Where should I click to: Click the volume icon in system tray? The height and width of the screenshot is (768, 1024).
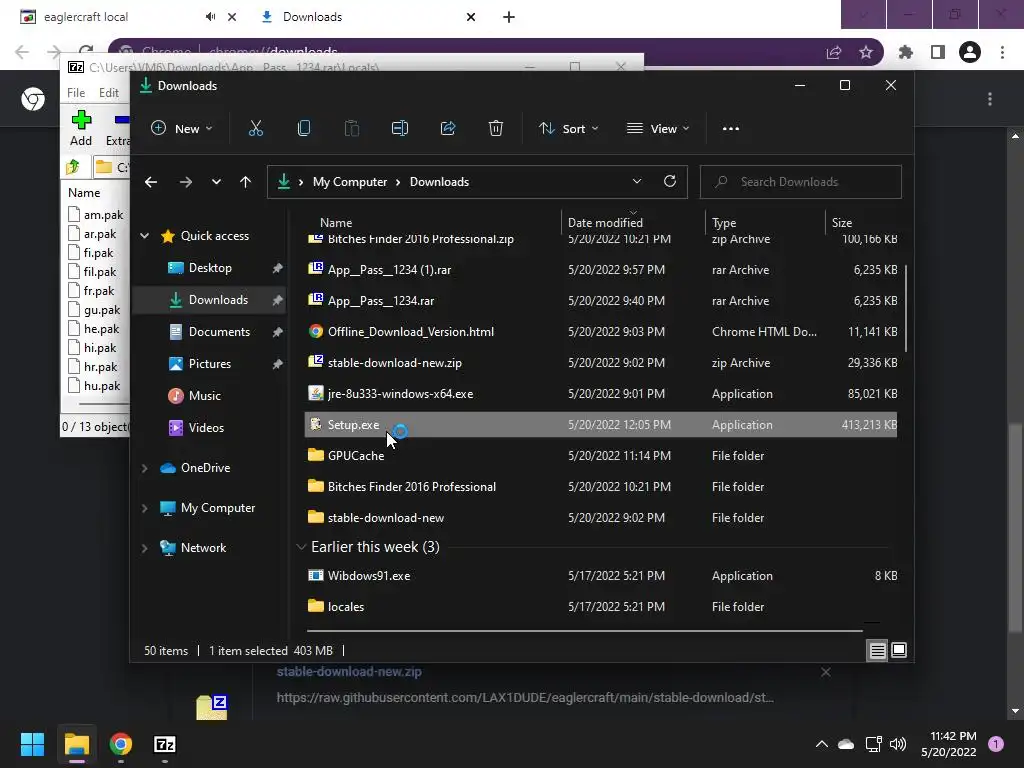click(898, 744)
